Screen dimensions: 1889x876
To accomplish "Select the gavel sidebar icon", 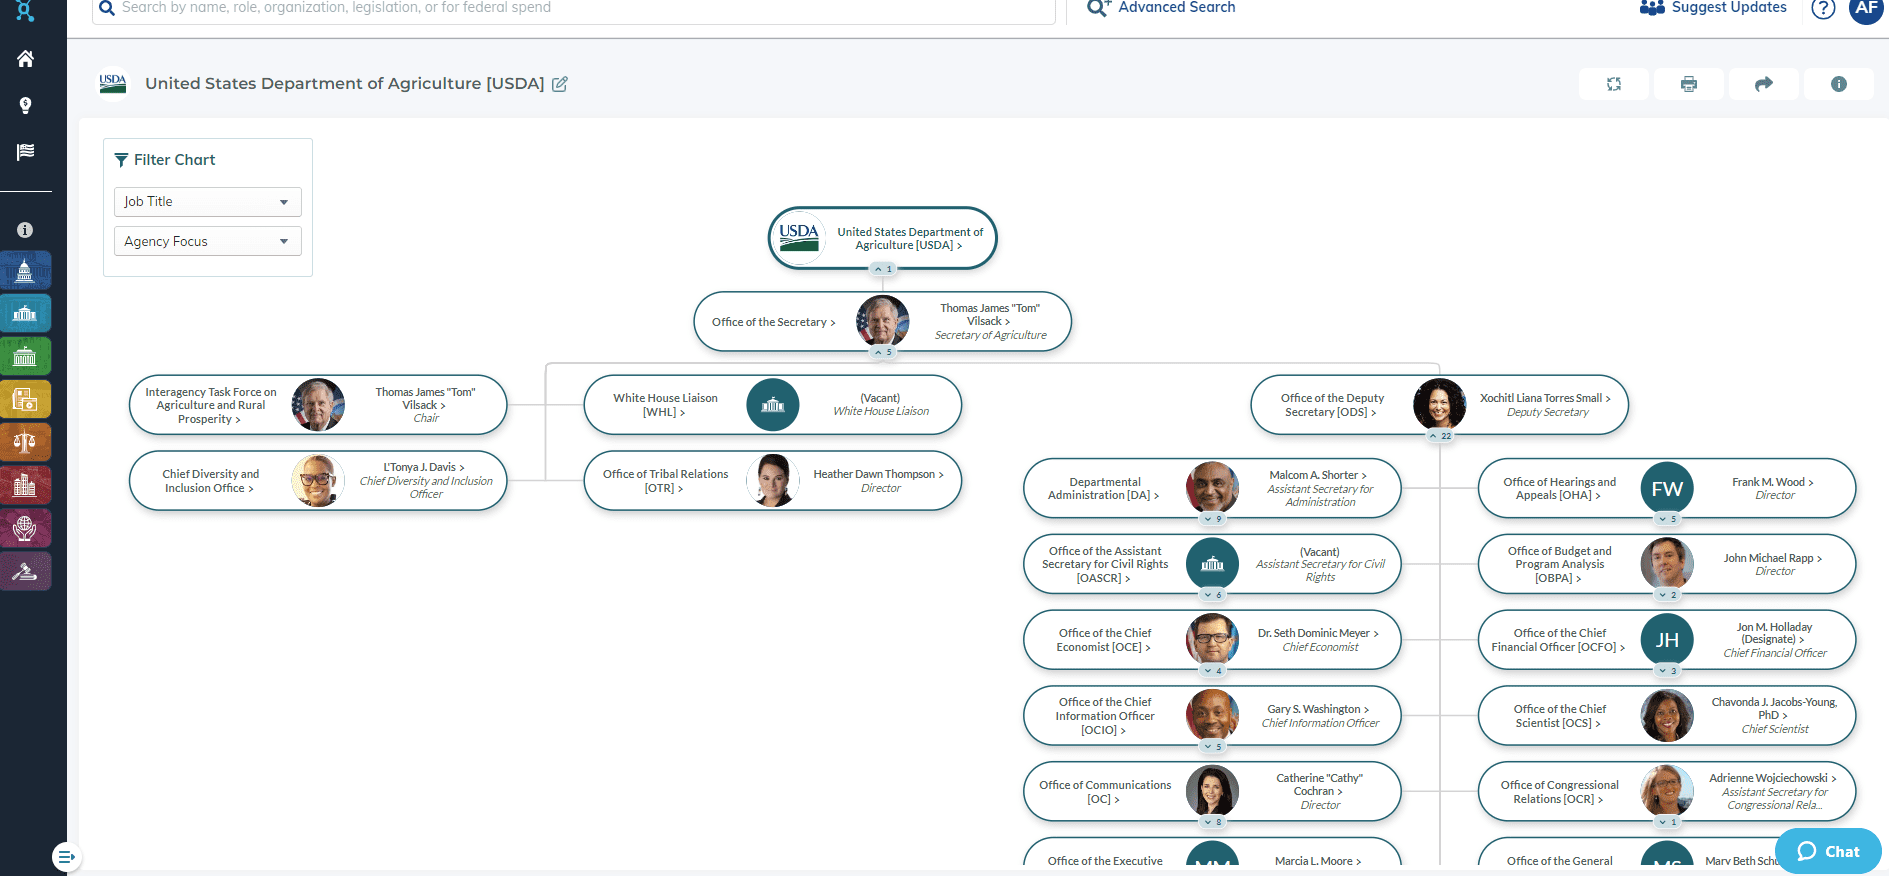I will [25, 571].
